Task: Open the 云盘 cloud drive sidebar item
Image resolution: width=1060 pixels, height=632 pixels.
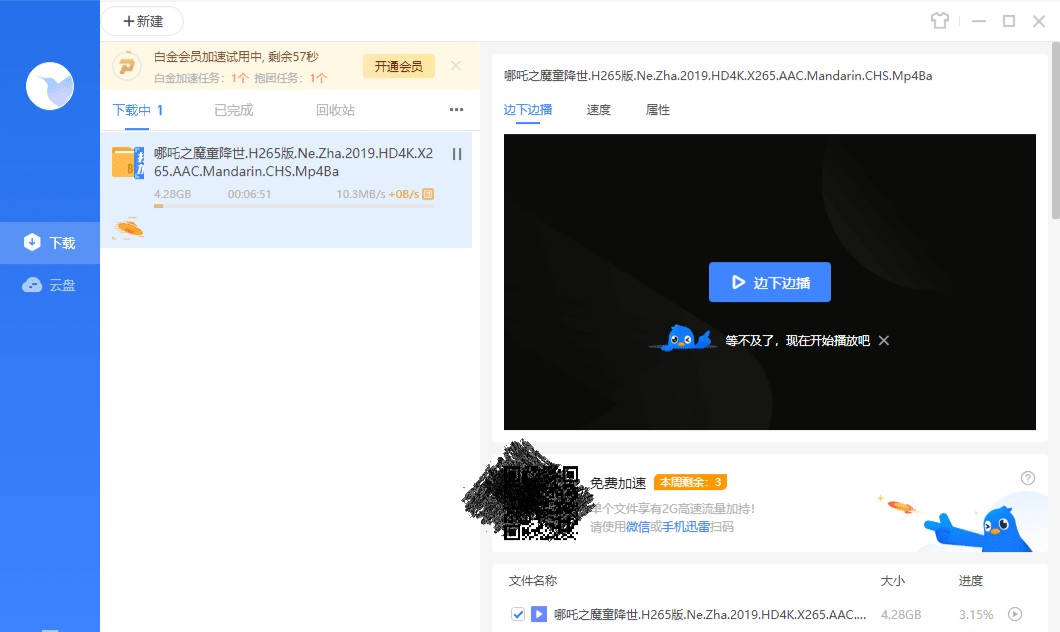Action: 50,285
